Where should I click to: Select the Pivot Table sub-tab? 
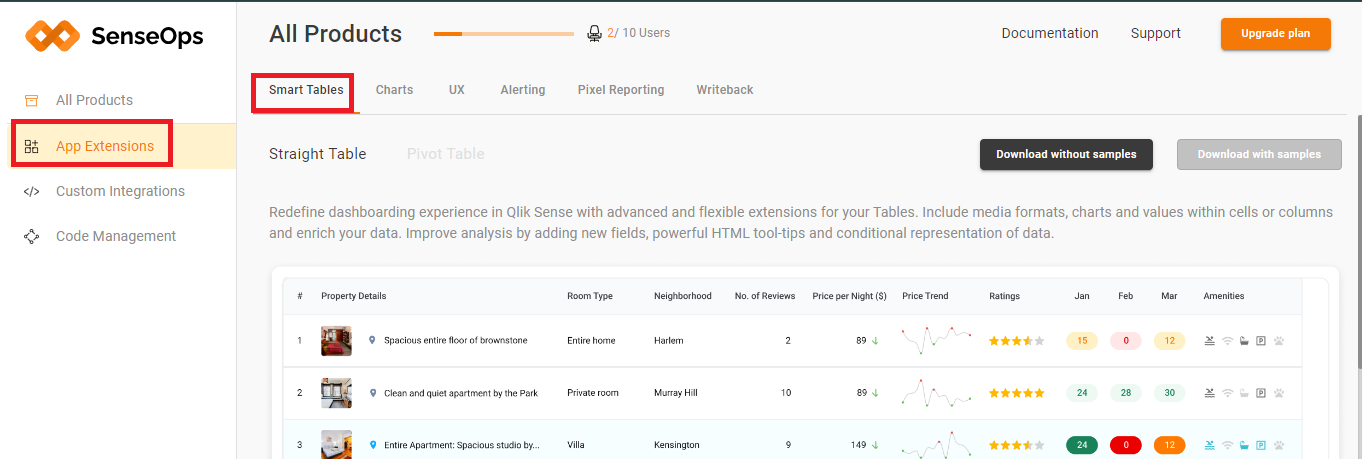pos(446,154)
